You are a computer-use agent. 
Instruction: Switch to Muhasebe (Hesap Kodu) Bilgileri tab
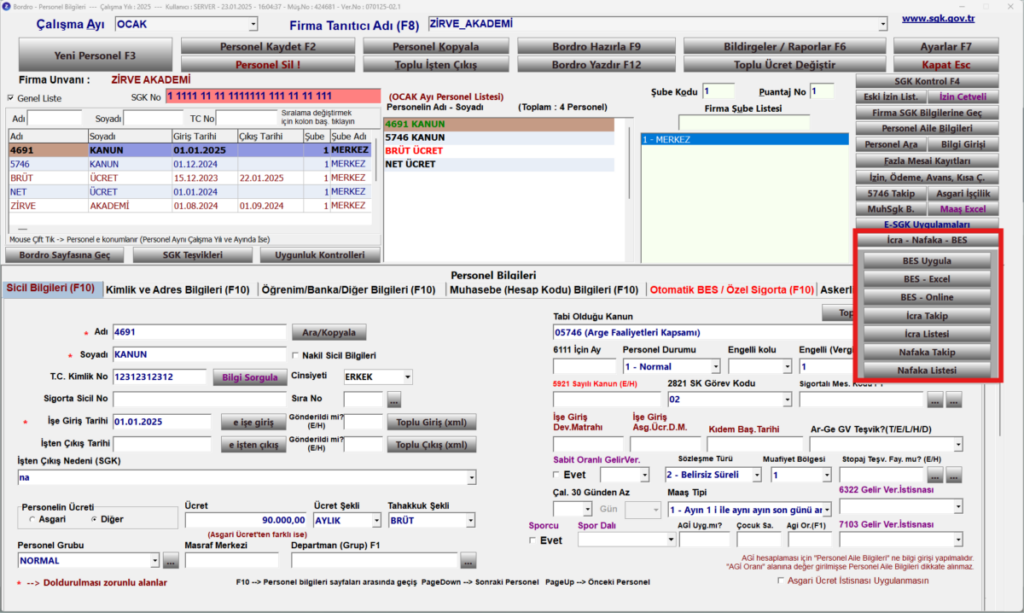[x=544, y=290]
